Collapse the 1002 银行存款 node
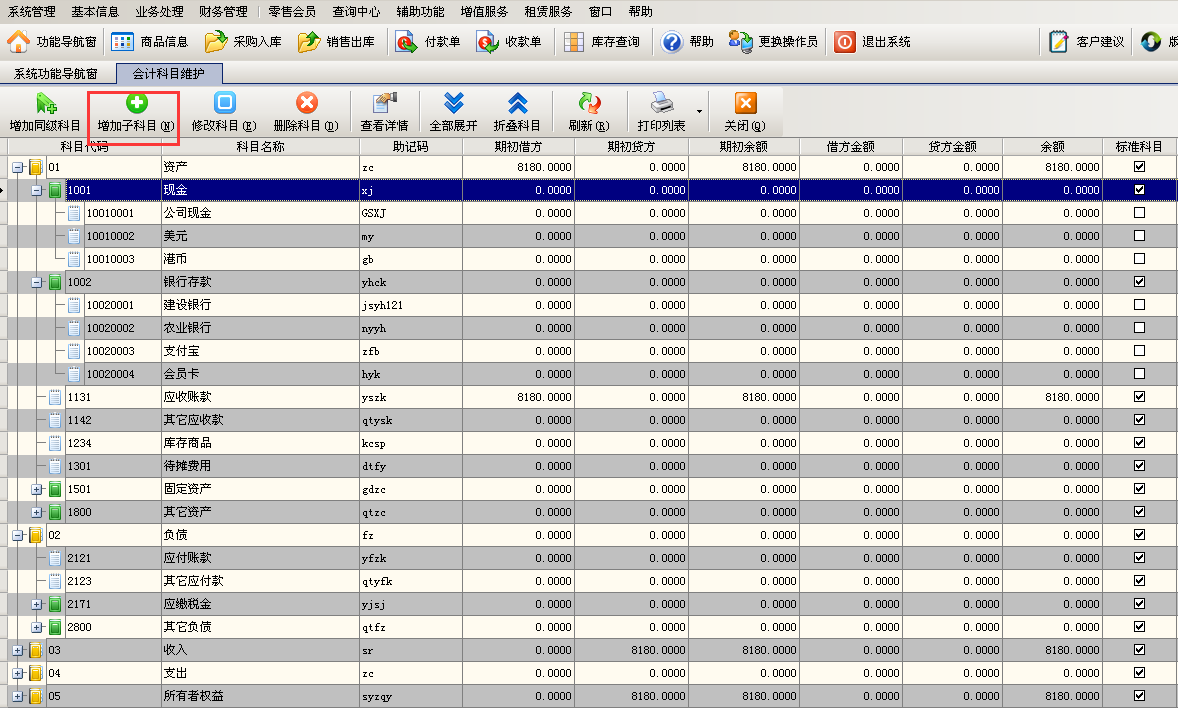This screenshot has height=727, width=1178. [36, 282]
